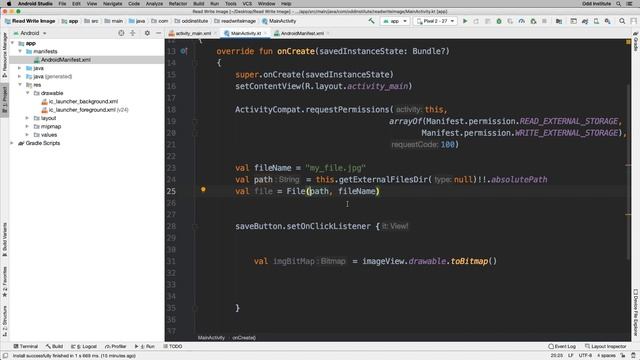
Task: Toggle the Project side tab
Action: pyautogui.click(x=4, y=100)
